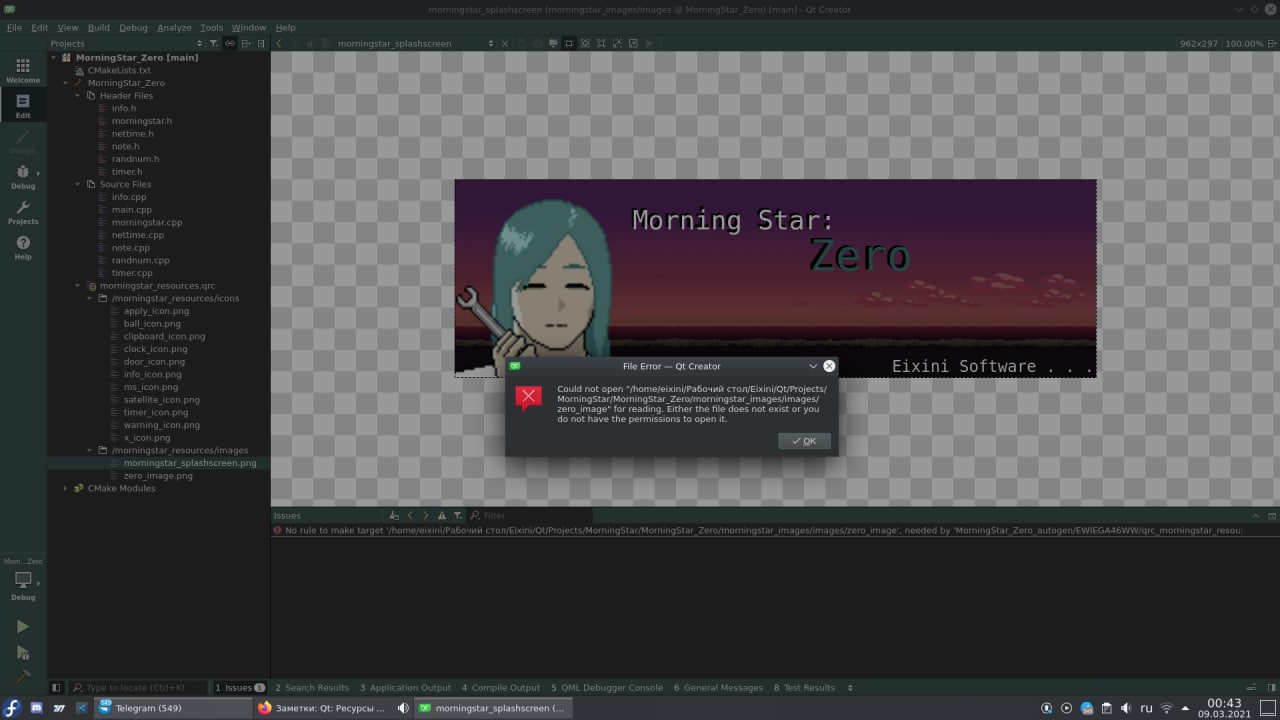Click OK in File Error dialog
This screenshot has width=1280, height=720.
(804, 441)
